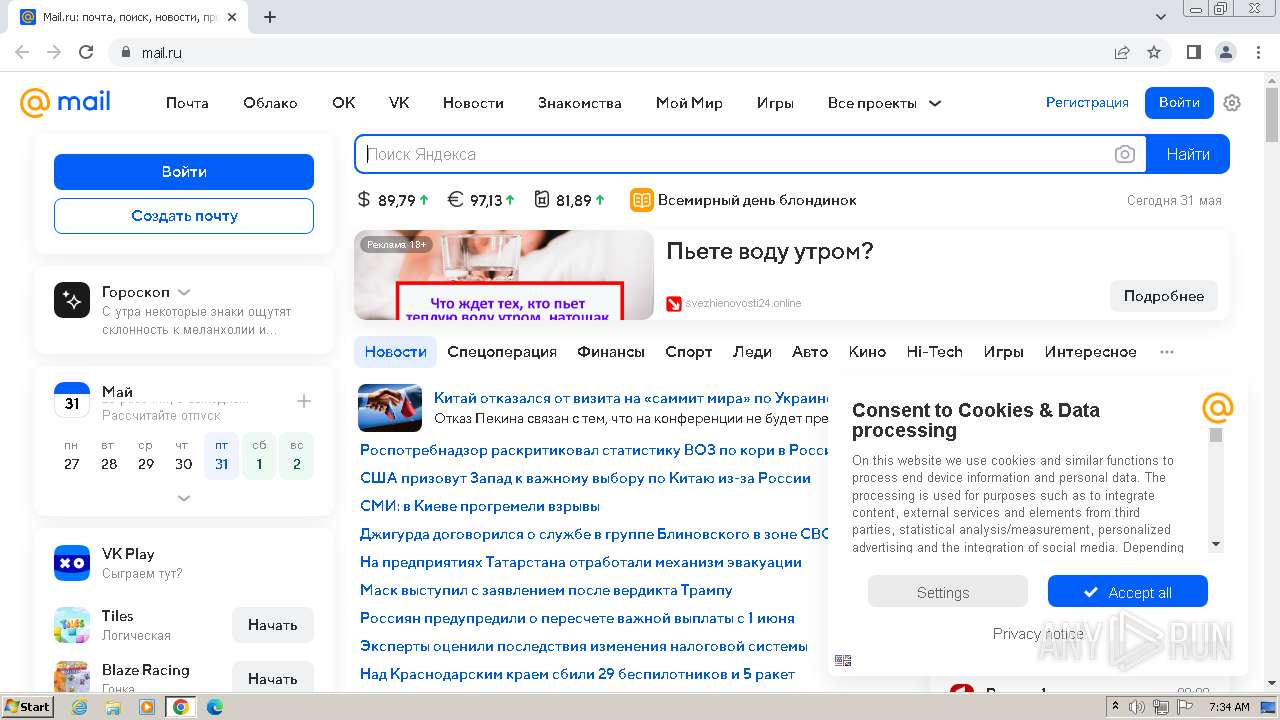The width and height of the screenshot is (1280, 720).
Task: Open the VK Play icon
Action: pos(72,563)
